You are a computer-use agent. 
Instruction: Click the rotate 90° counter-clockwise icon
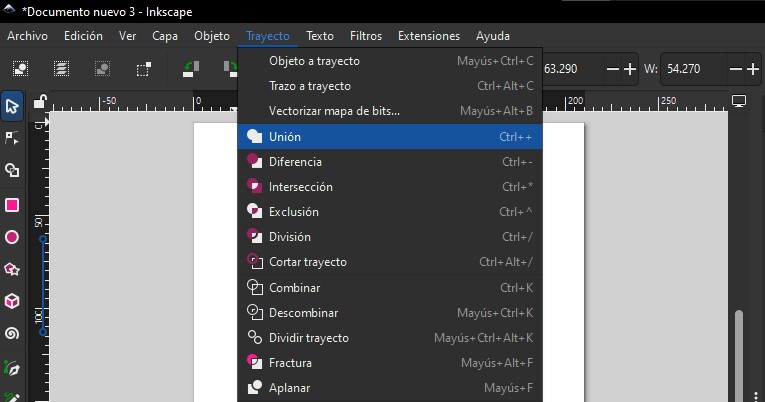190,69
